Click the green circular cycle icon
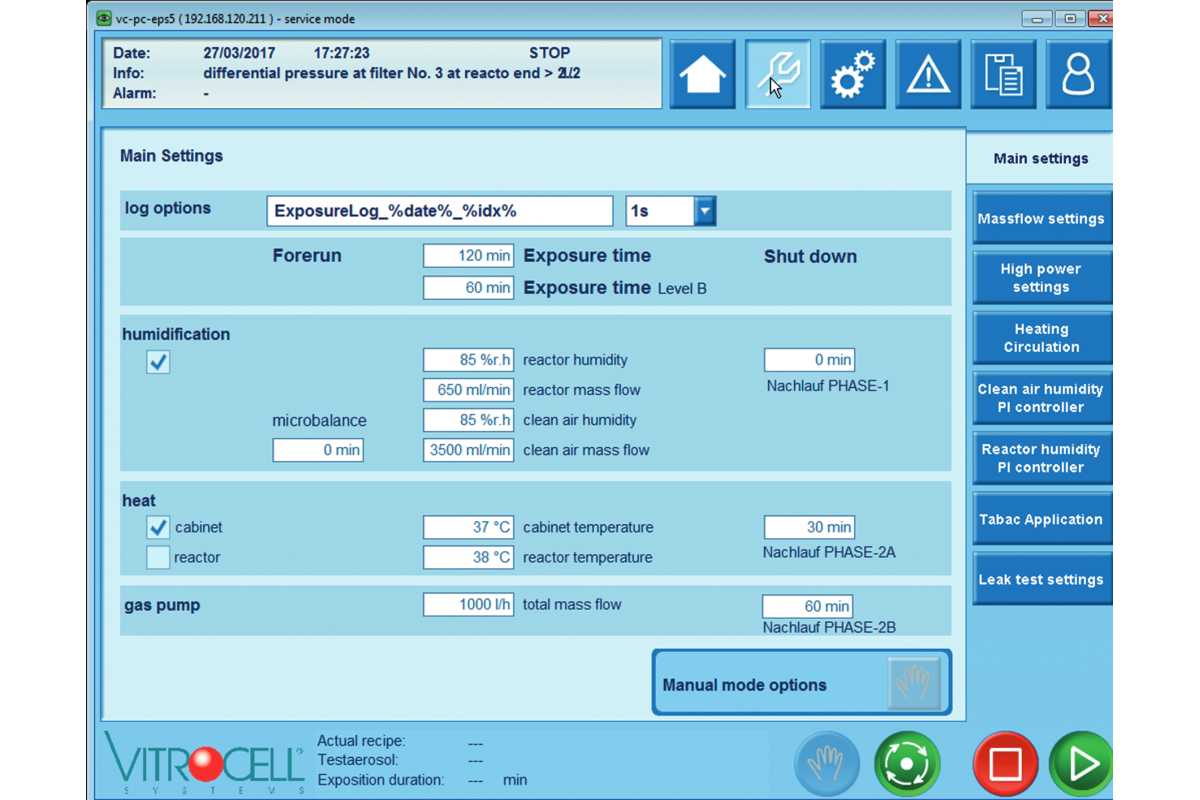 906,764
